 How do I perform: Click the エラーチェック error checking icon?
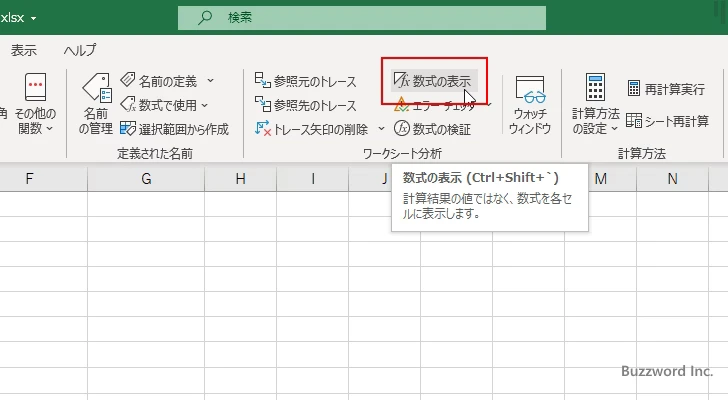pos(401,106)
